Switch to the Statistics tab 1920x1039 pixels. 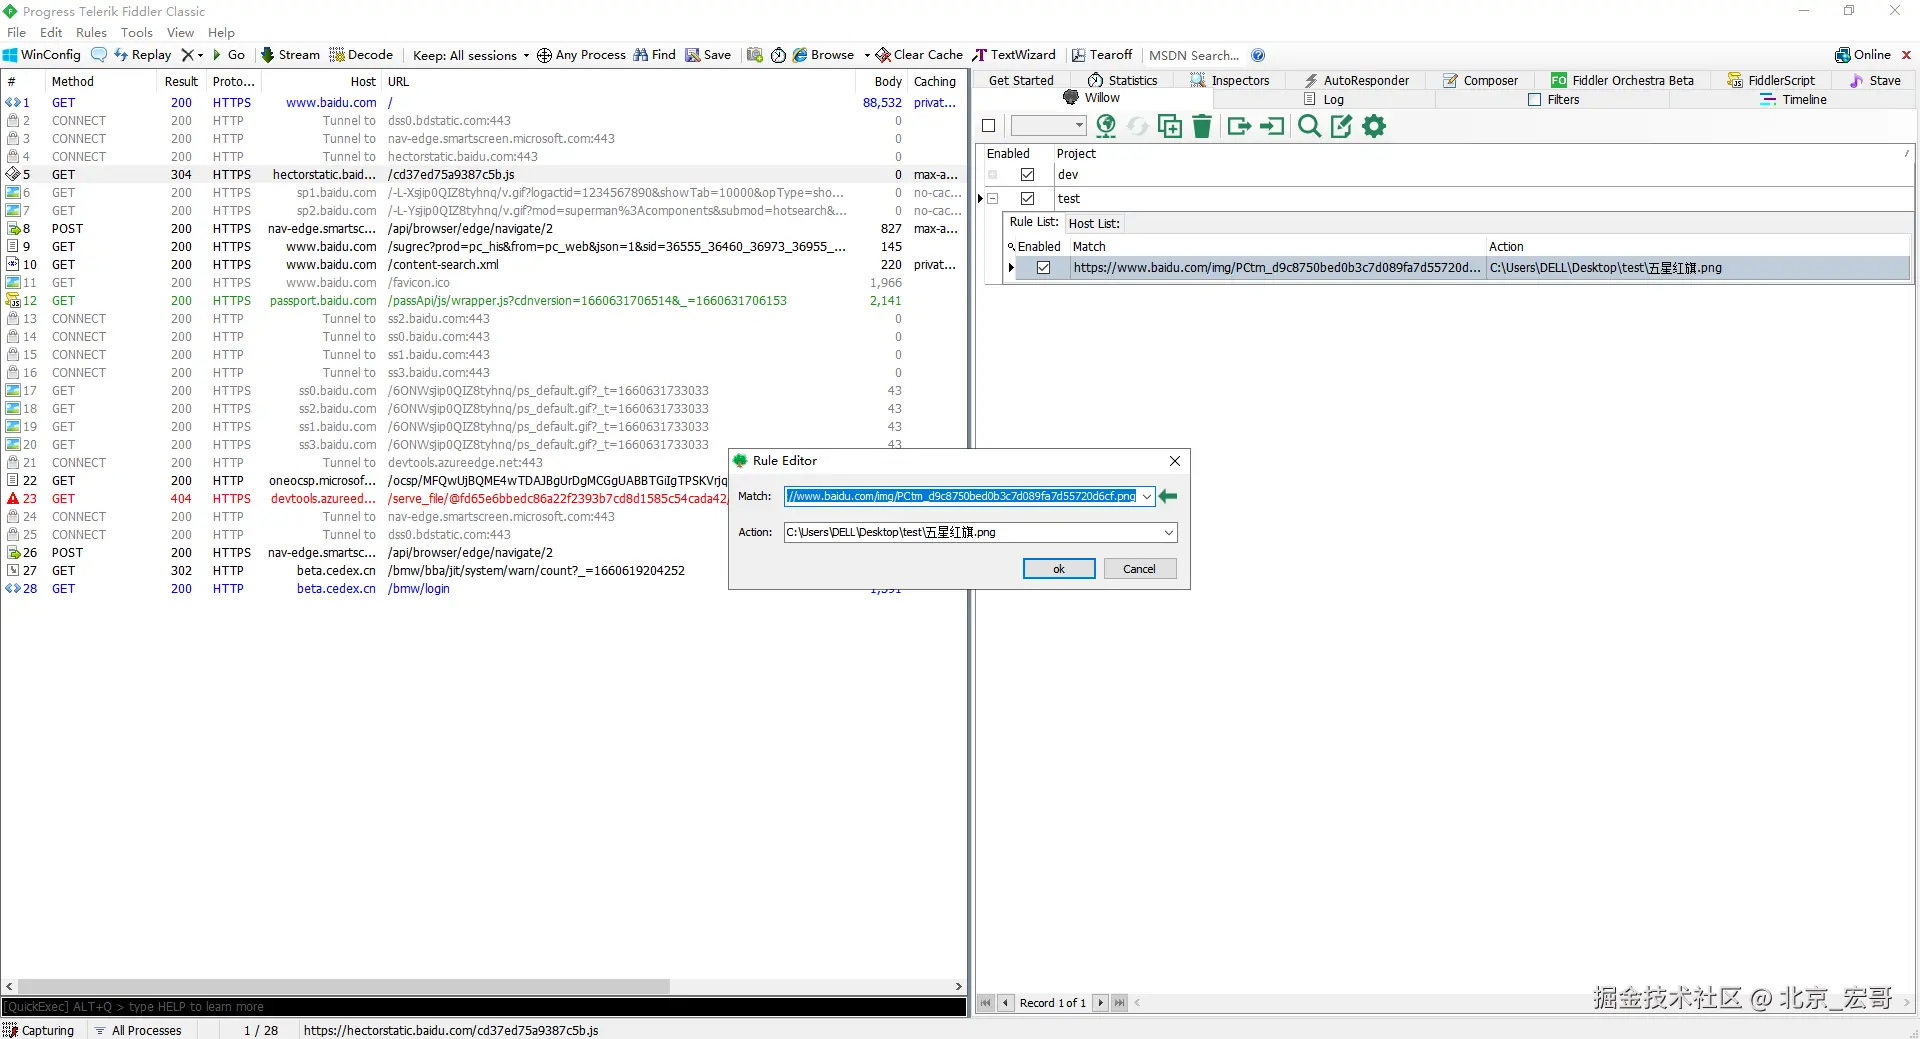click(1123, 80)
